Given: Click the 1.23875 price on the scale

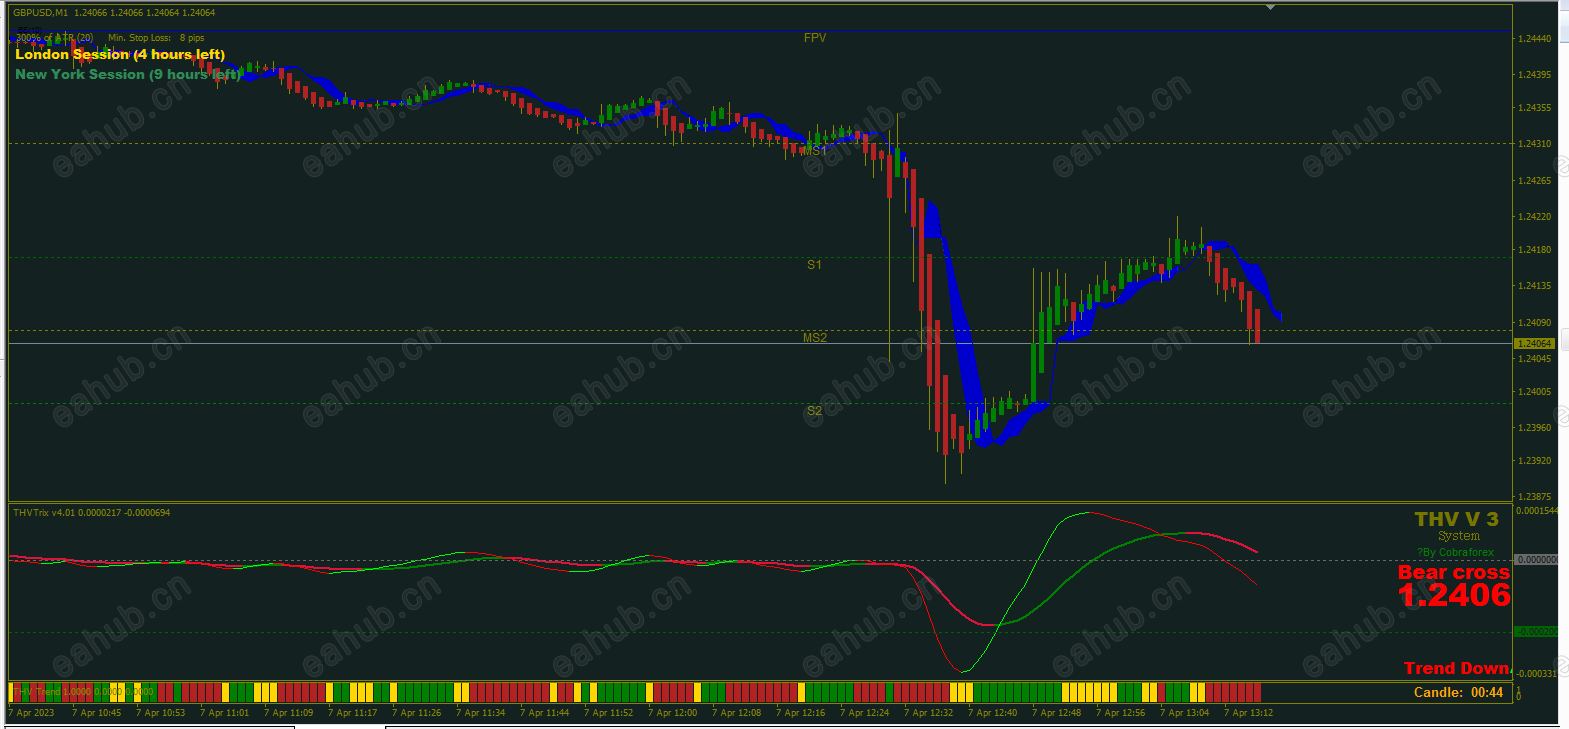Looking at the screenshot, I should click(1535, 497).
